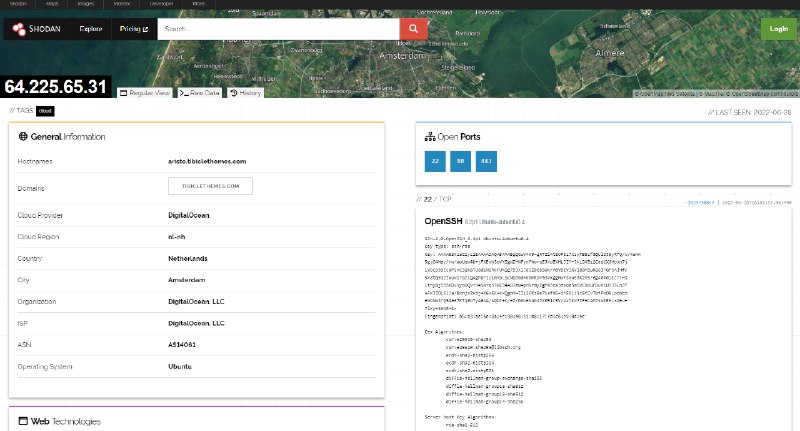Screen dimensions: 800x431
Task: Click the LAST SEEN date text
Action: (x=749, y=112)
